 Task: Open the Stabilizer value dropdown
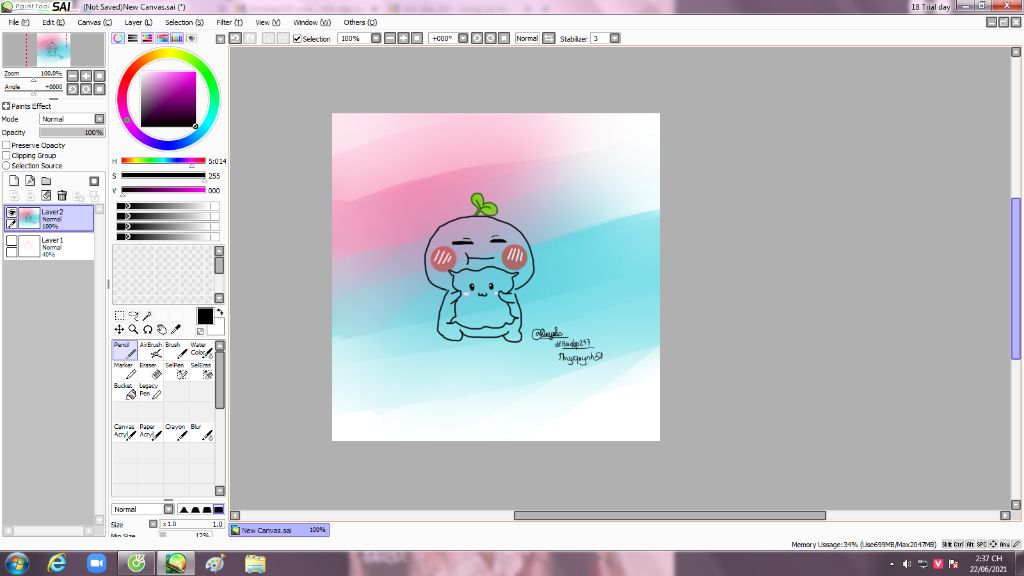[x=615, y=39]
